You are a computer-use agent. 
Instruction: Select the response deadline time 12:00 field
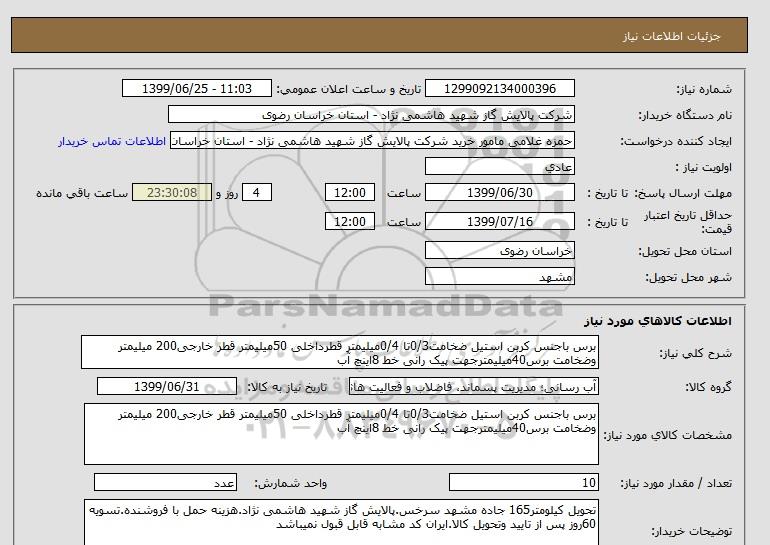tap(353, 193)
